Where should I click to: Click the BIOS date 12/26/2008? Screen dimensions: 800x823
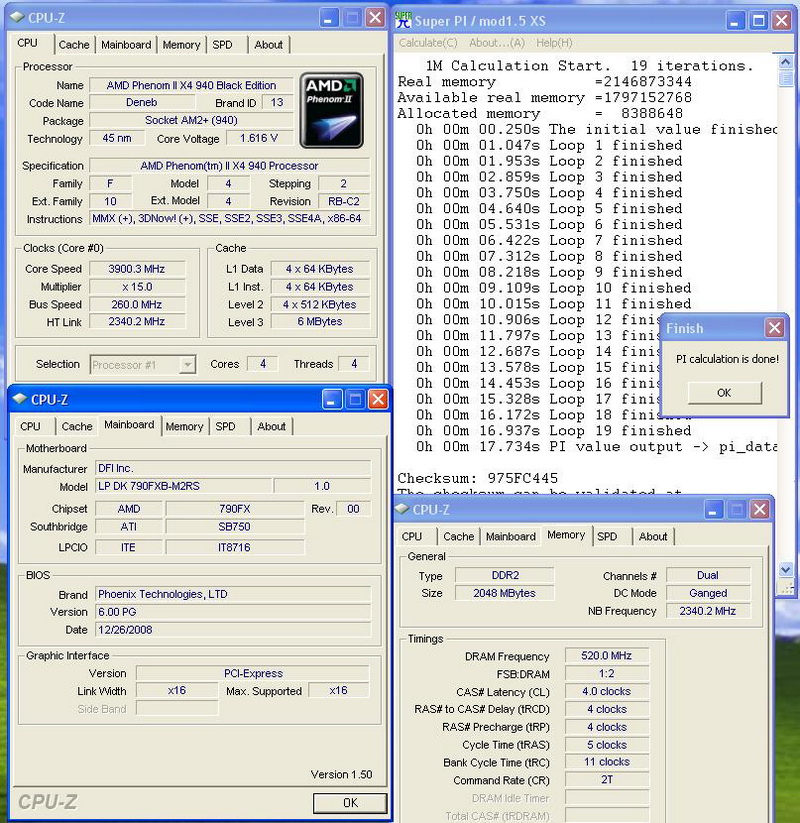click(233, 630)
